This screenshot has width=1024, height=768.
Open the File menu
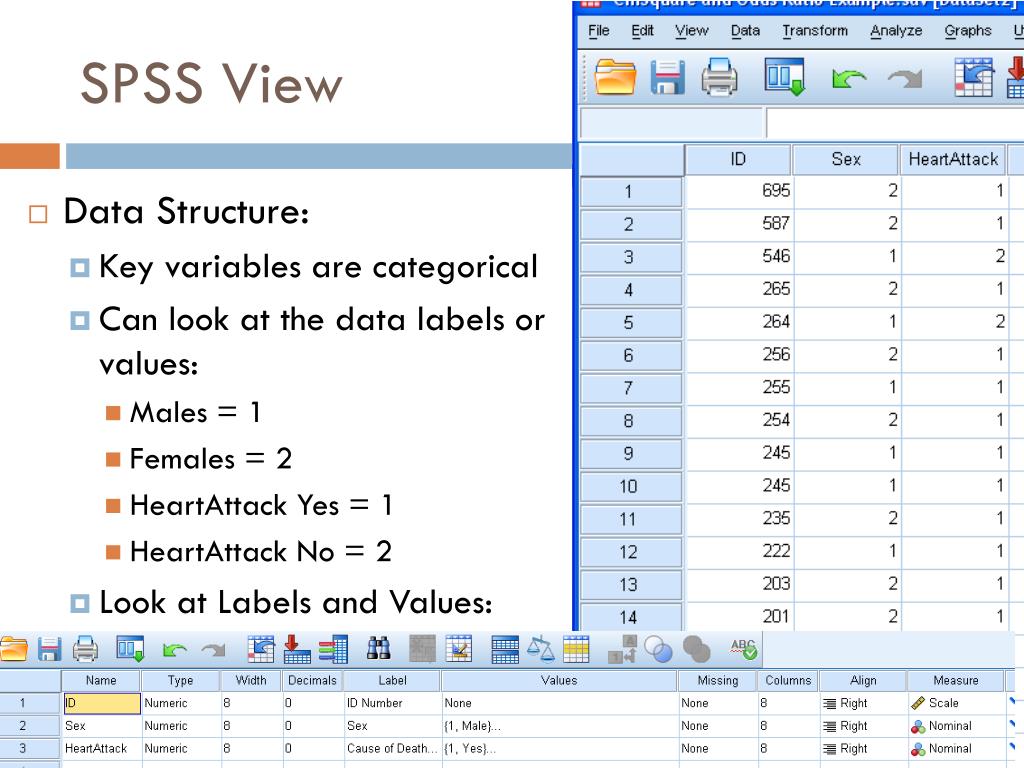coord(599,30)
